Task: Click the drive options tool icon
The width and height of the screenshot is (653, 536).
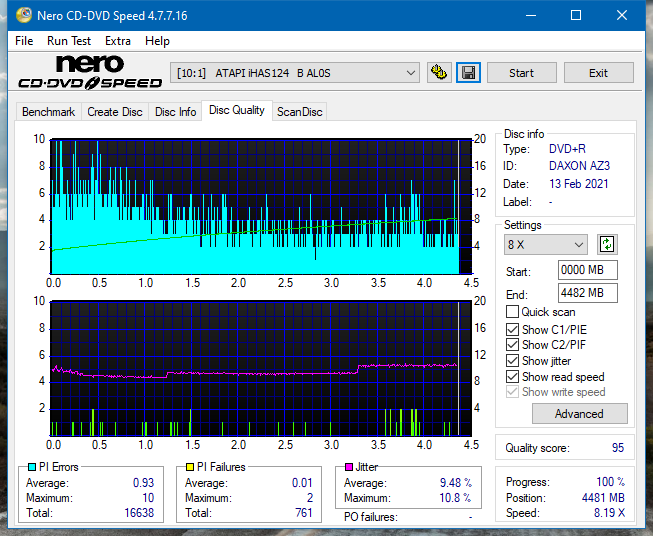Action: click(439, 73)
